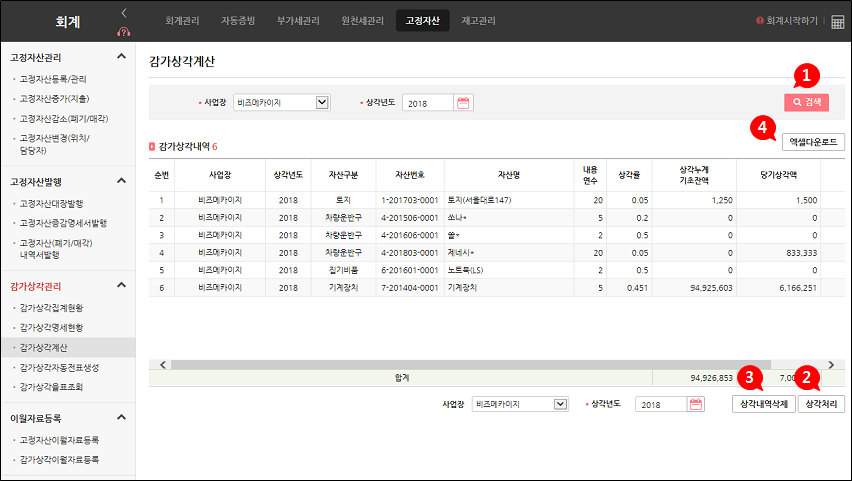This screenshot has height=481, width=852.
Task: Click the 상각누계 기초잔액 column header
Action: pos(694,175)
